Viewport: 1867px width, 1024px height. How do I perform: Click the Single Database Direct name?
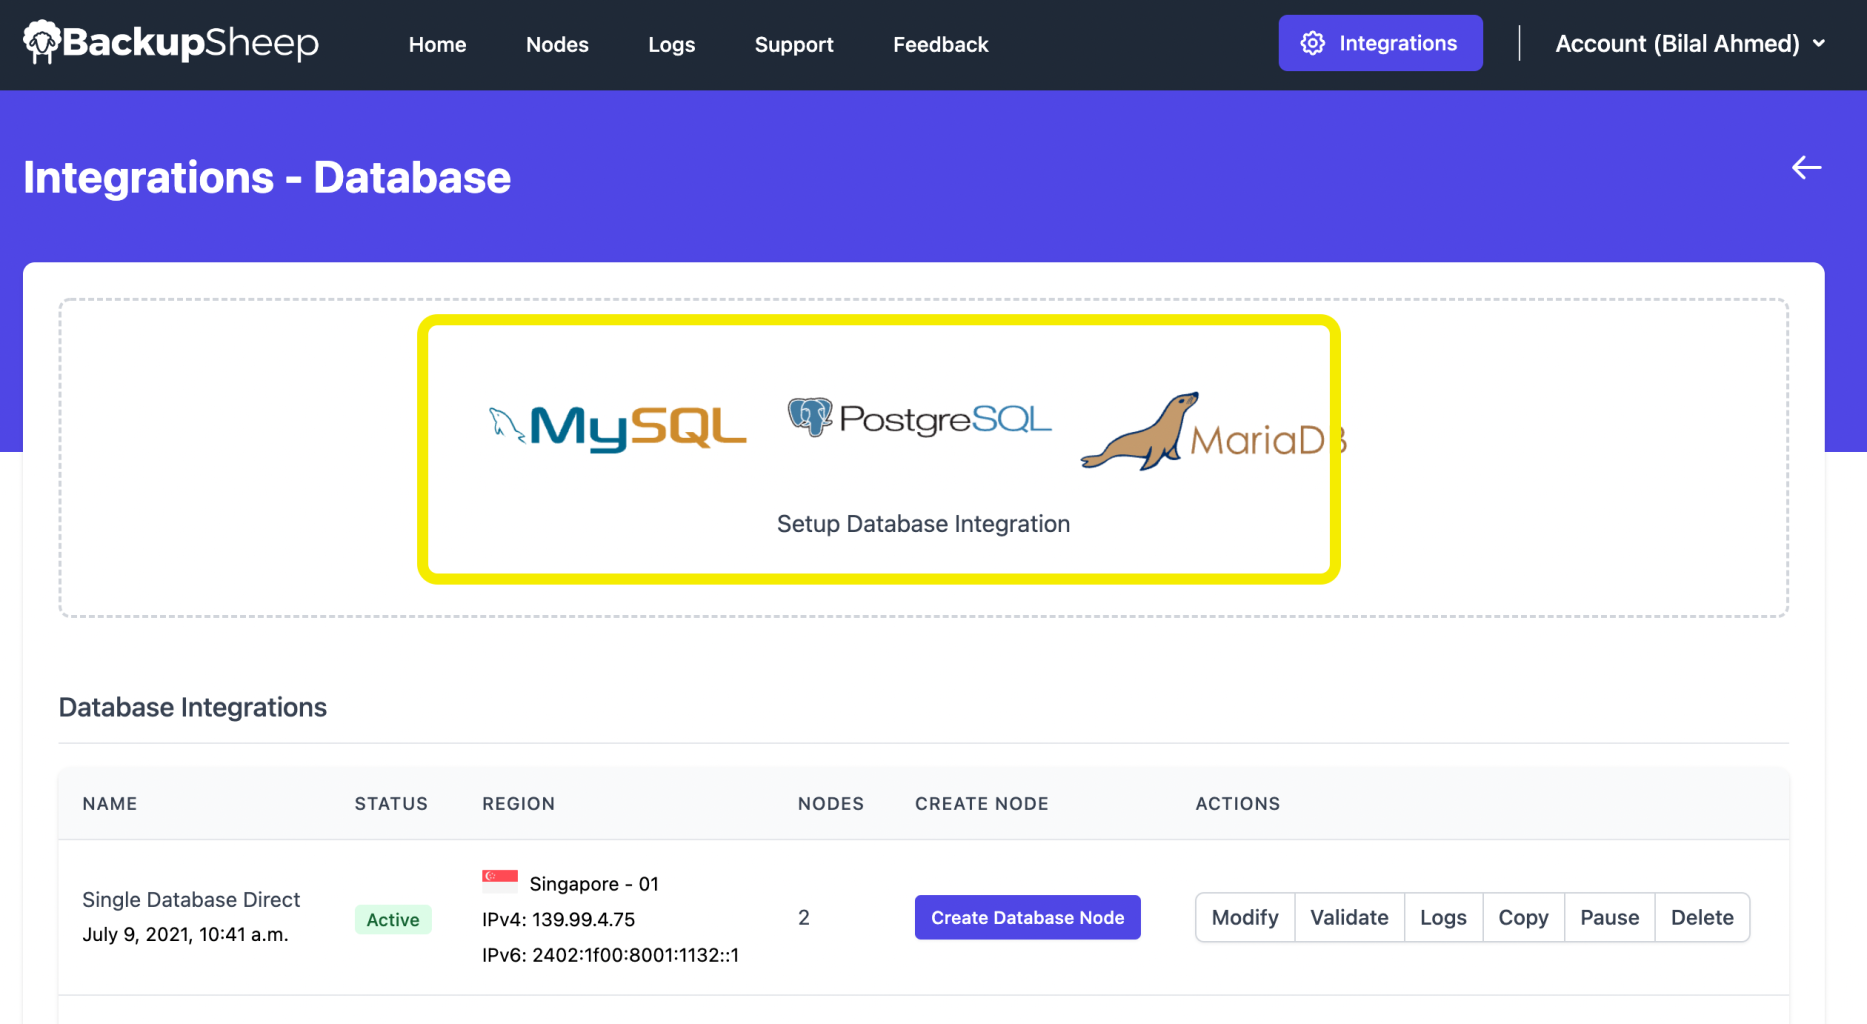pyautogui.click(x=191, y=899)
